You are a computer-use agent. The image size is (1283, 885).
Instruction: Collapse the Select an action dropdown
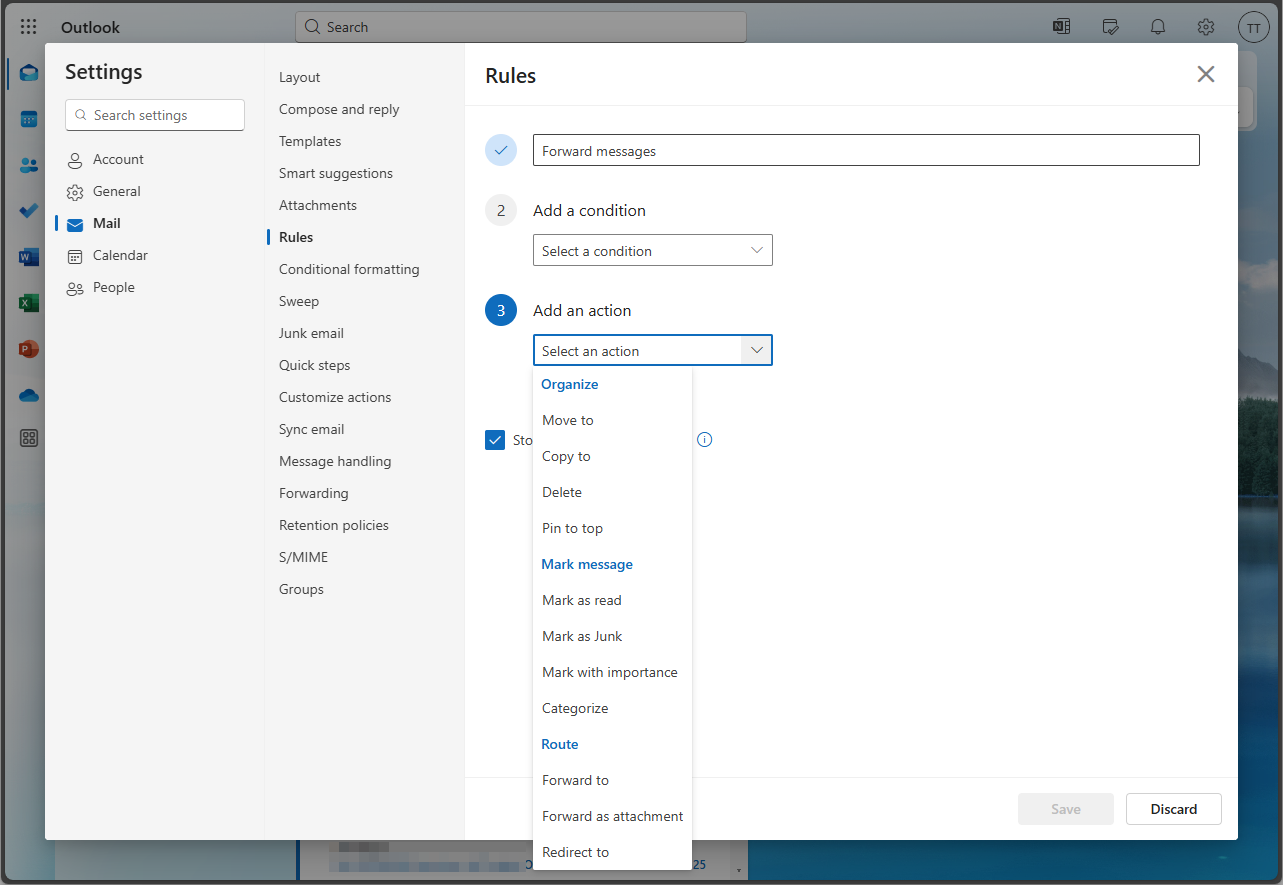[x=756, y=351]
